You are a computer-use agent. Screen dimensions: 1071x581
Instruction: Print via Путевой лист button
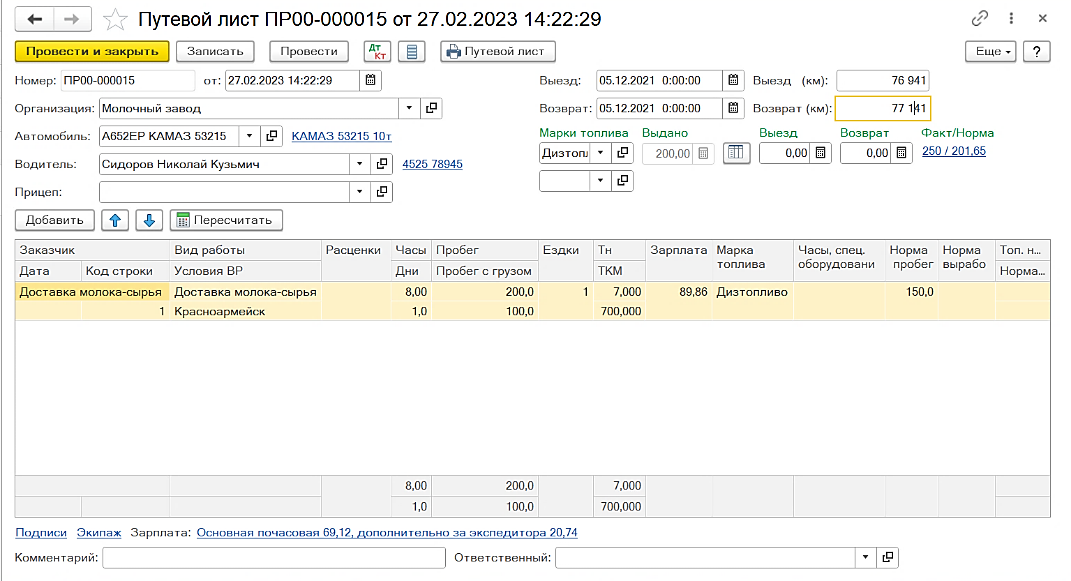pyautogui.click(x=497, y=51)
